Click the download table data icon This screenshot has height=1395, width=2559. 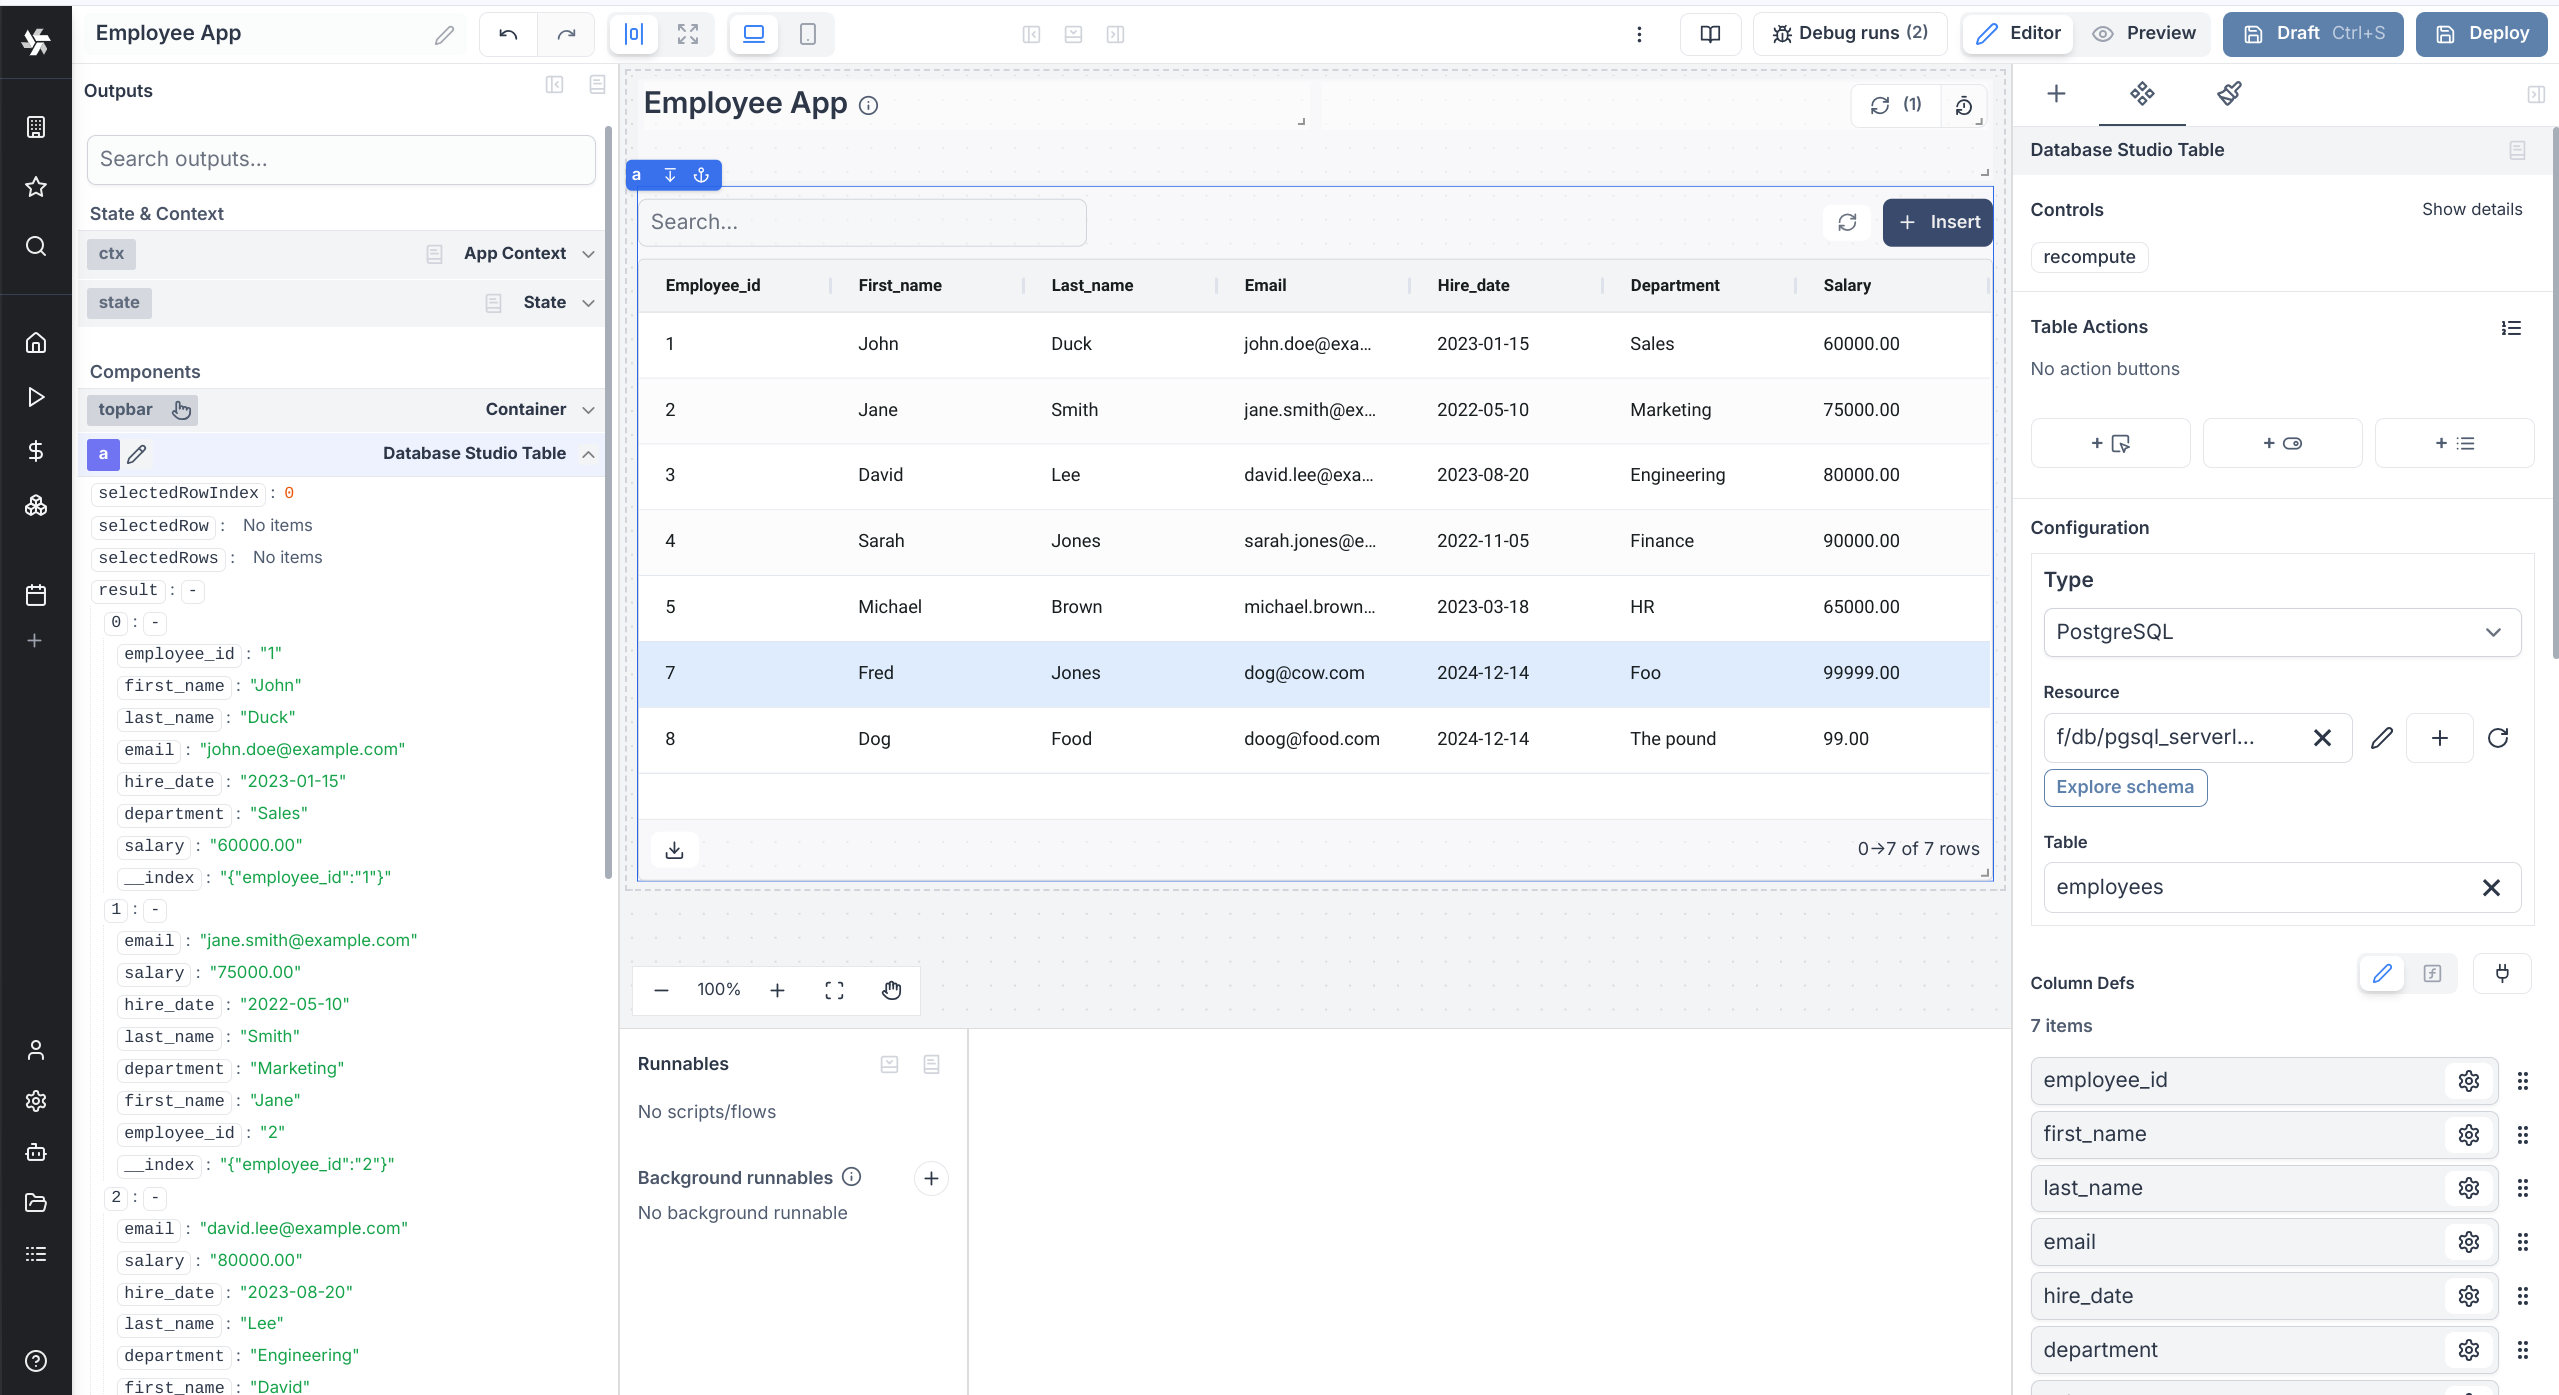tap(674, 849)
